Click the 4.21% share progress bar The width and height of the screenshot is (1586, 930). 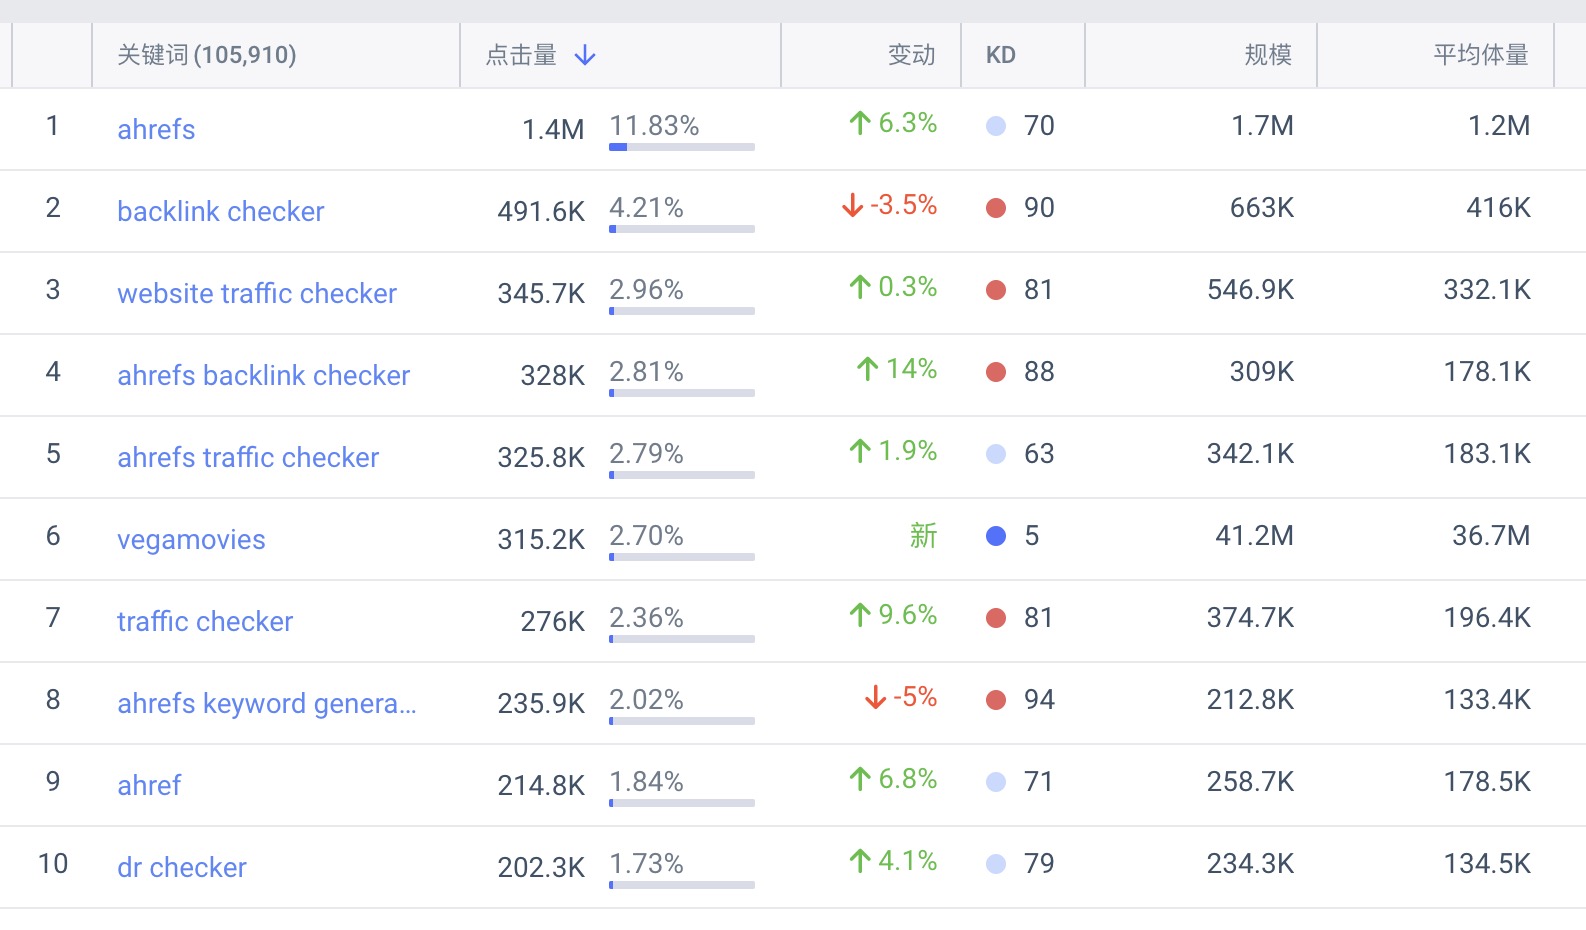tap(682, 229)
